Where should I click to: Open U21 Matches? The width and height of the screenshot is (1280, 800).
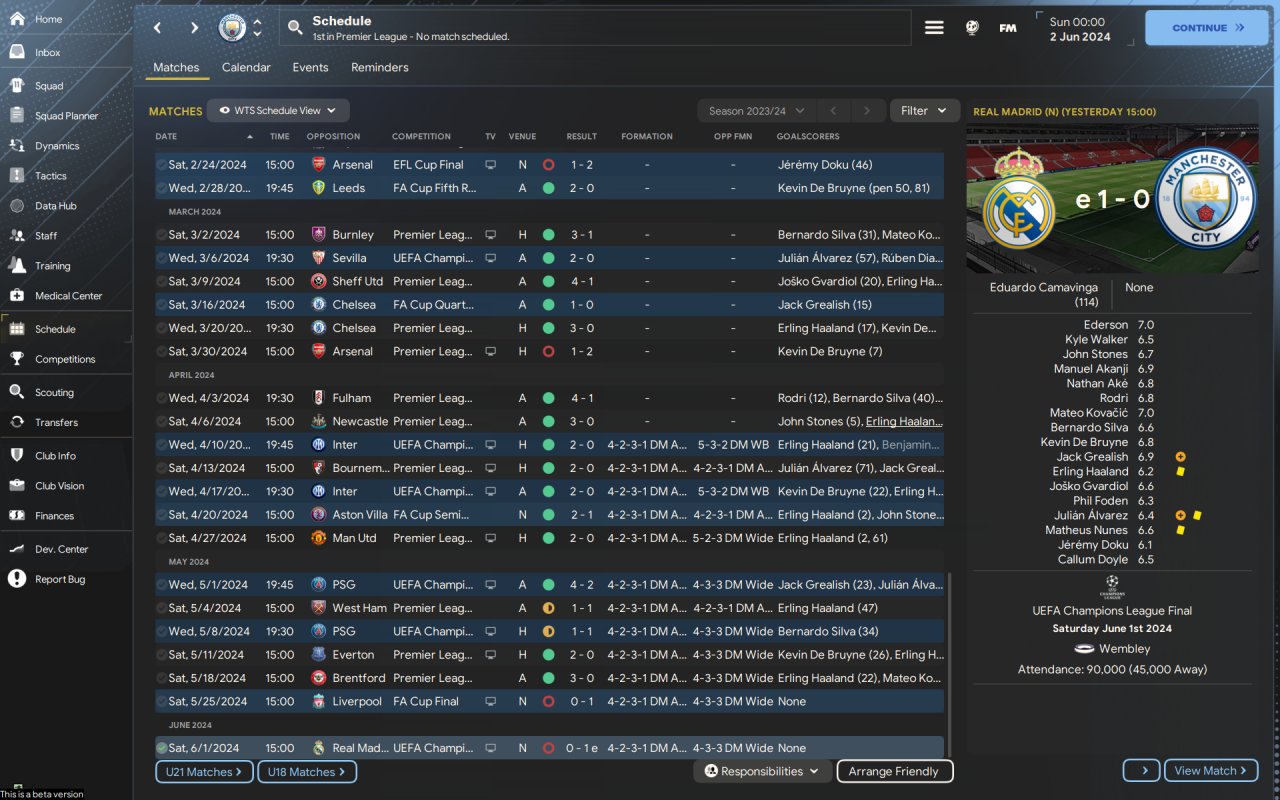204,772
